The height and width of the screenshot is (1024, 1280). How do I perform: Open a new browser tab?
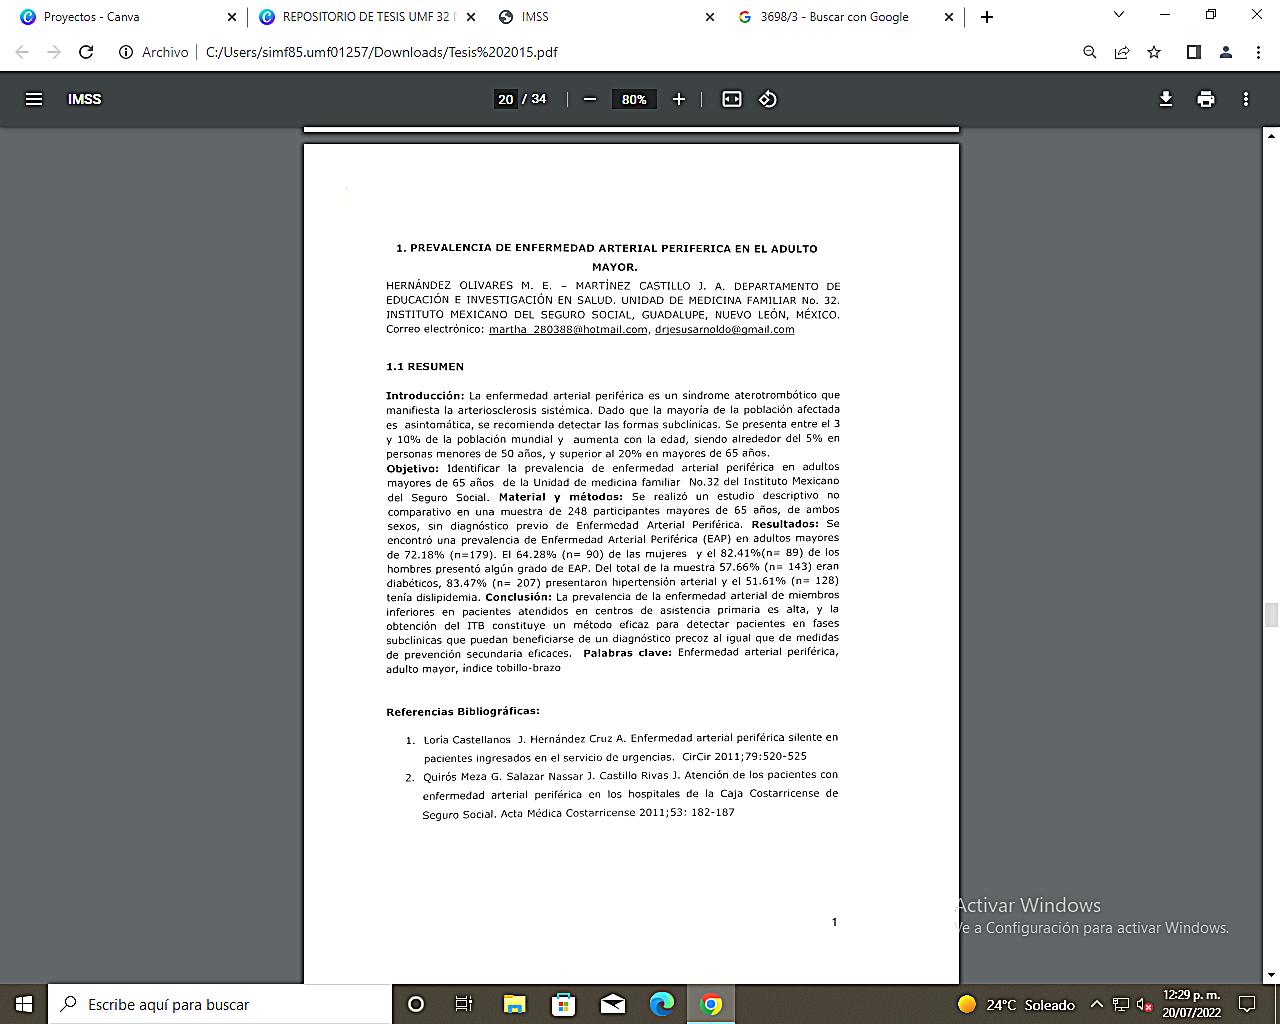coord(987,17)
